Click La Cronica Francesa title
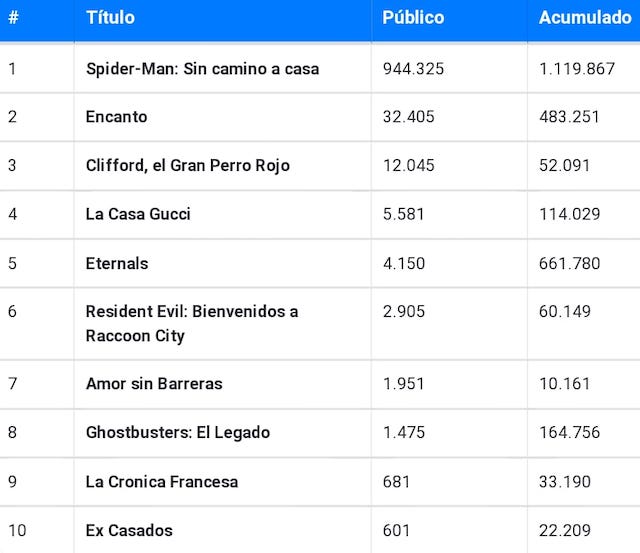The image size is (640, 553). [x=162, y=482]
